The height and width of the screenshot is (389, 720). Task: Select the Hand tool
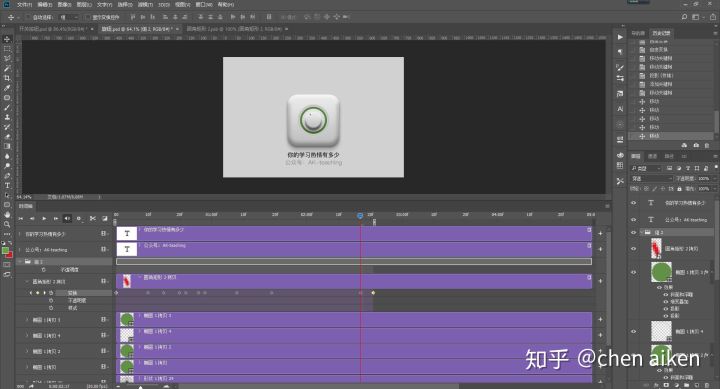pos(7,214)
